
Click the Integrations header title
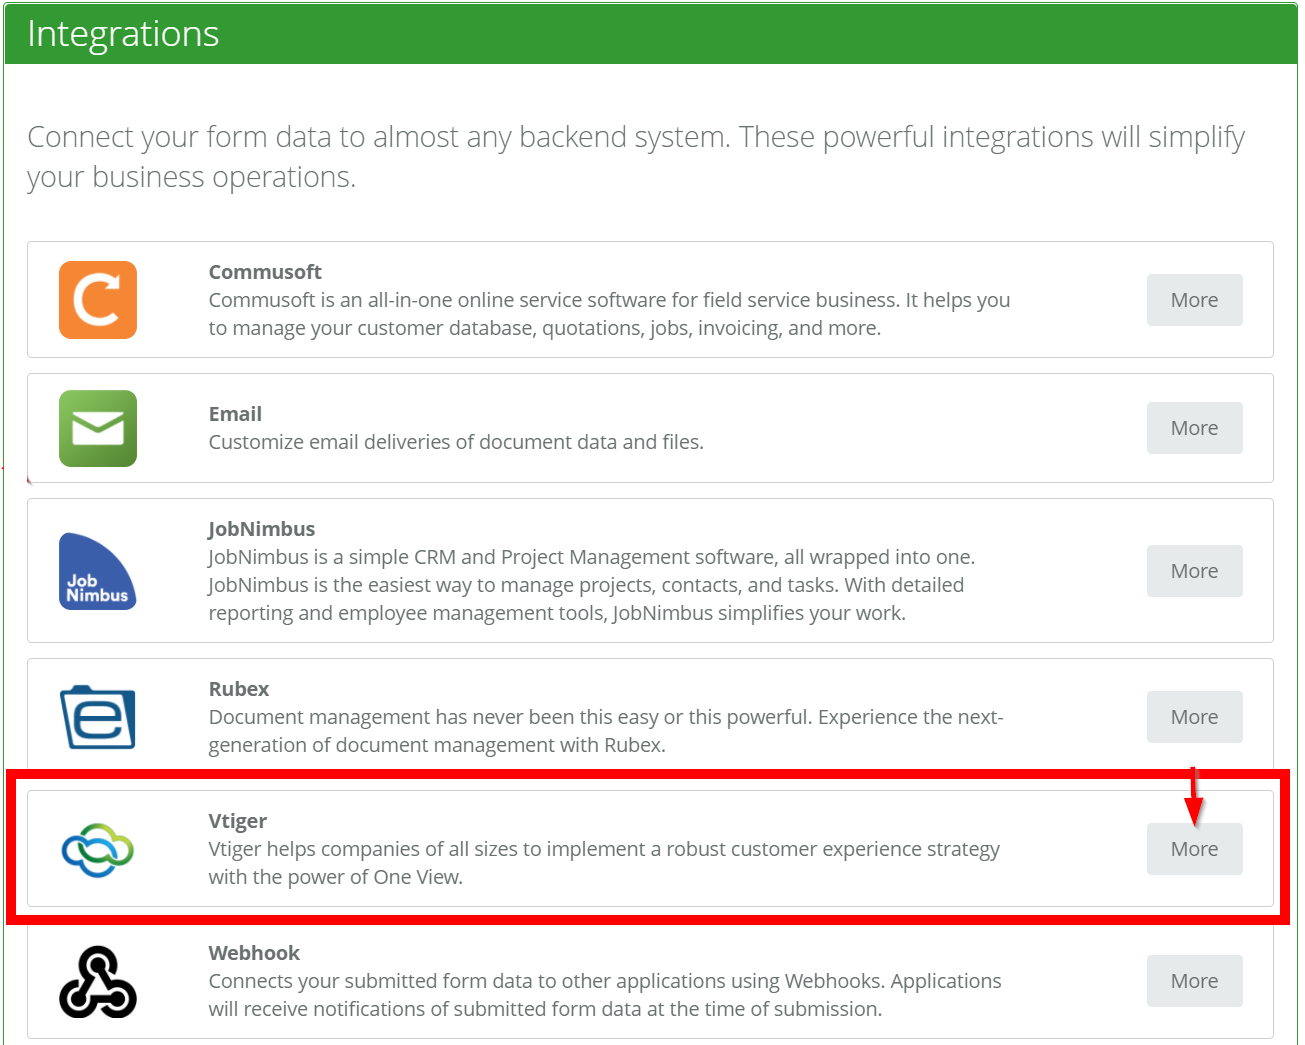point(123,34)
